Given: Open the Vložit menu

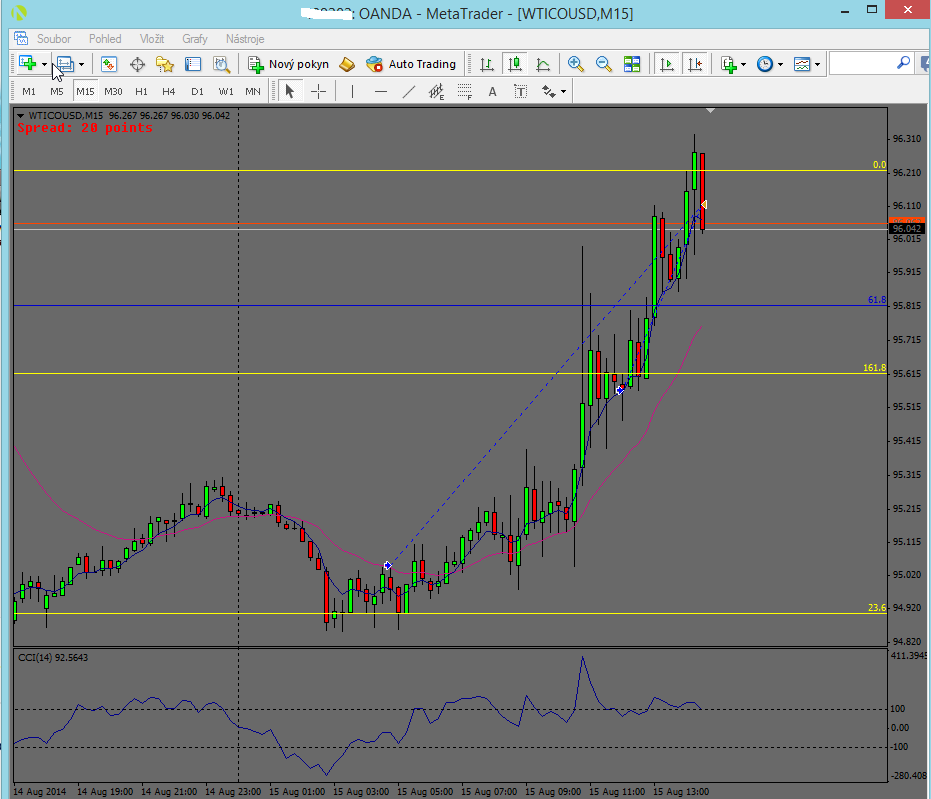Looking at the screenshot, I should click(152, 39).
